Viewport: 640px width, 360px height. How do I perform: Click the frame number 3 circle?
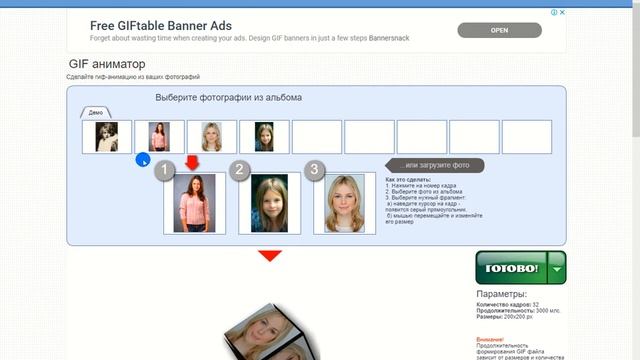pyautogui.click(x=314, y=170)
